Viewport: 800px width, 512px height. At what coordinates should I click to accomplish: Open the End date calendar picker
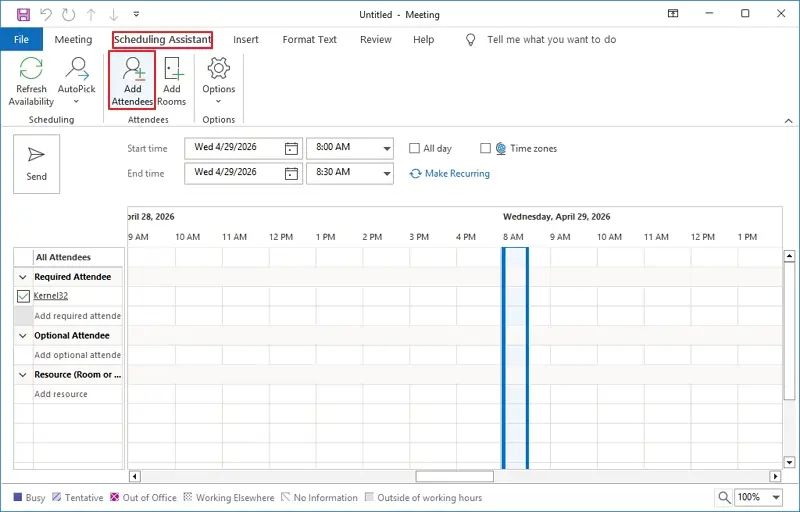291,173
